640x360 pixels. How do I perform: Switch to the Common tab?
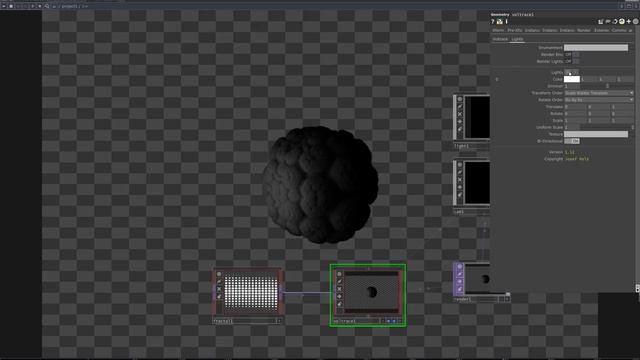pos(619,30)
